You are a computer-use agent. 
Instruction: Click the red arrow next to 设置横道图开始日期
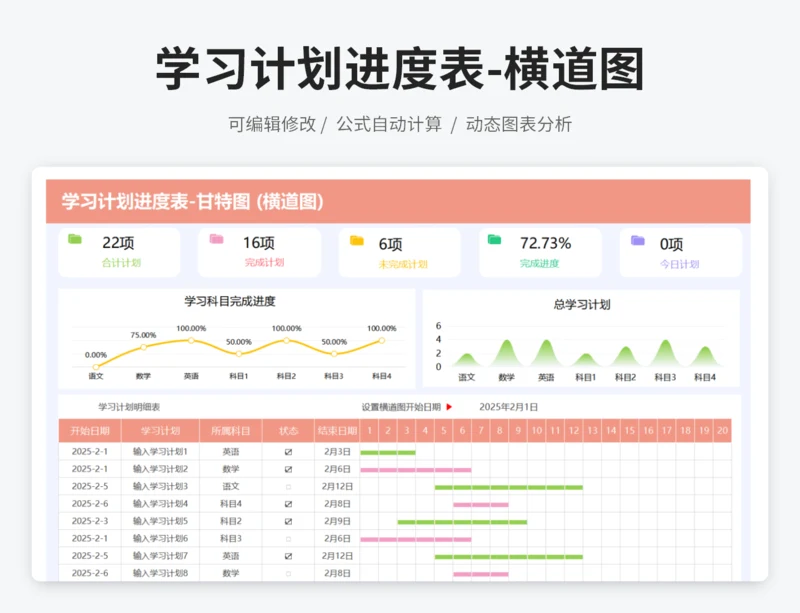449,407
